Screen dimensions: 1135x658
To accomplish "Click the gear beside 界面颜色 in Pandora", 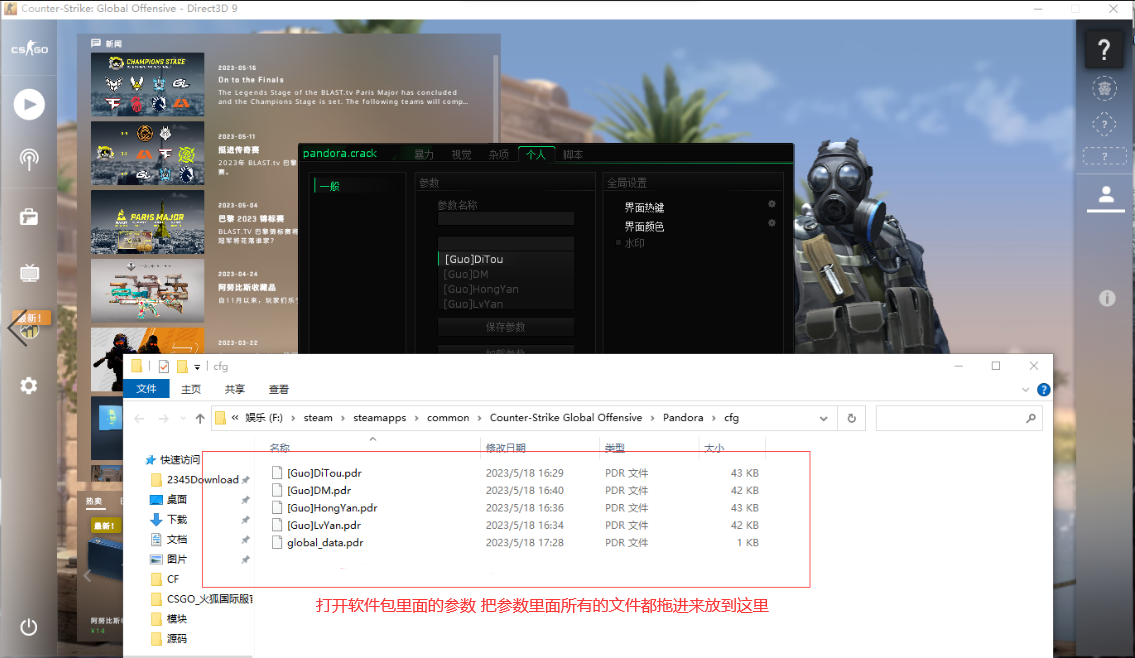I will pyautogui.click(x=772, y=224).
